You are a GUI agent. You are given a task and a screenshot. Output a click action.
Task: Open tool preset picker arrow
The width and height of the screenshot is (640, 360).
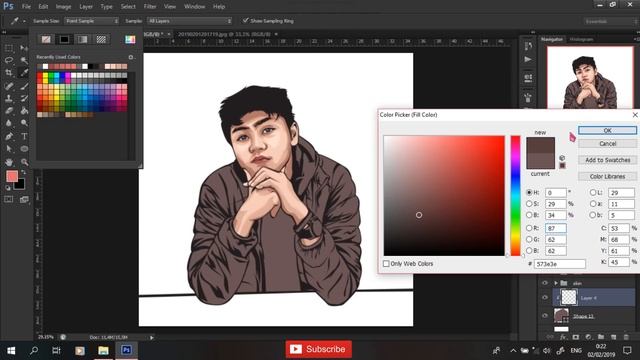24,21
